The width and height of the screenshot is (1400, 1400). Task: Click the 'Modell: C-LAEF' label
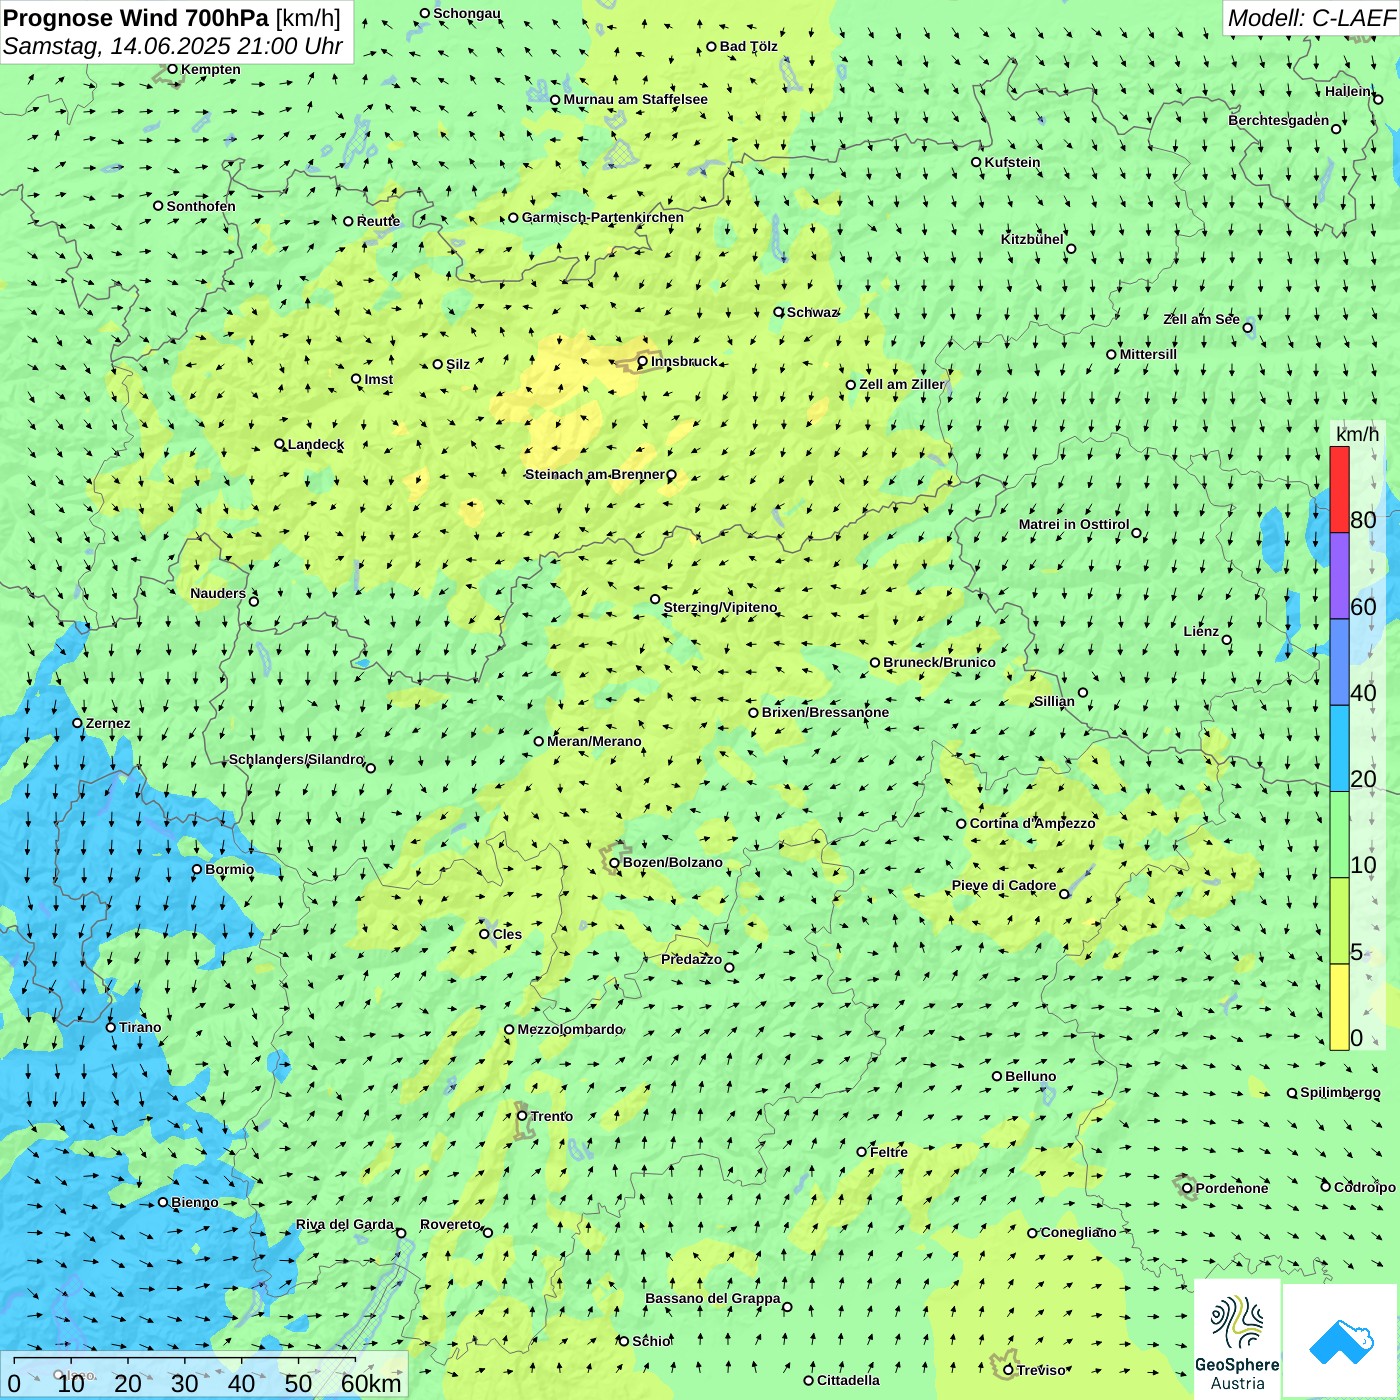click(x=1311, y=18)
